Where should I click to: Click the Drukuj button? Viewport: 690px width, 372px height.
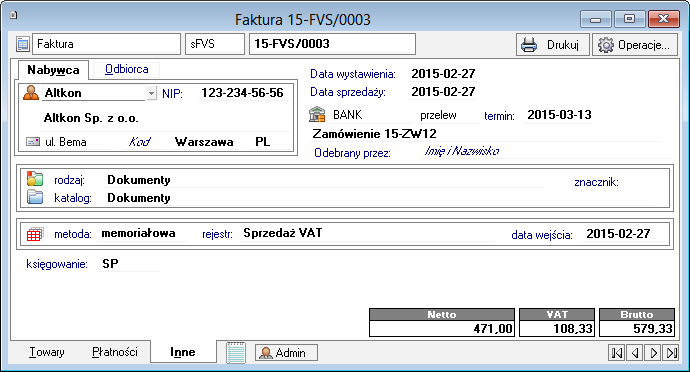pos(553,44)
